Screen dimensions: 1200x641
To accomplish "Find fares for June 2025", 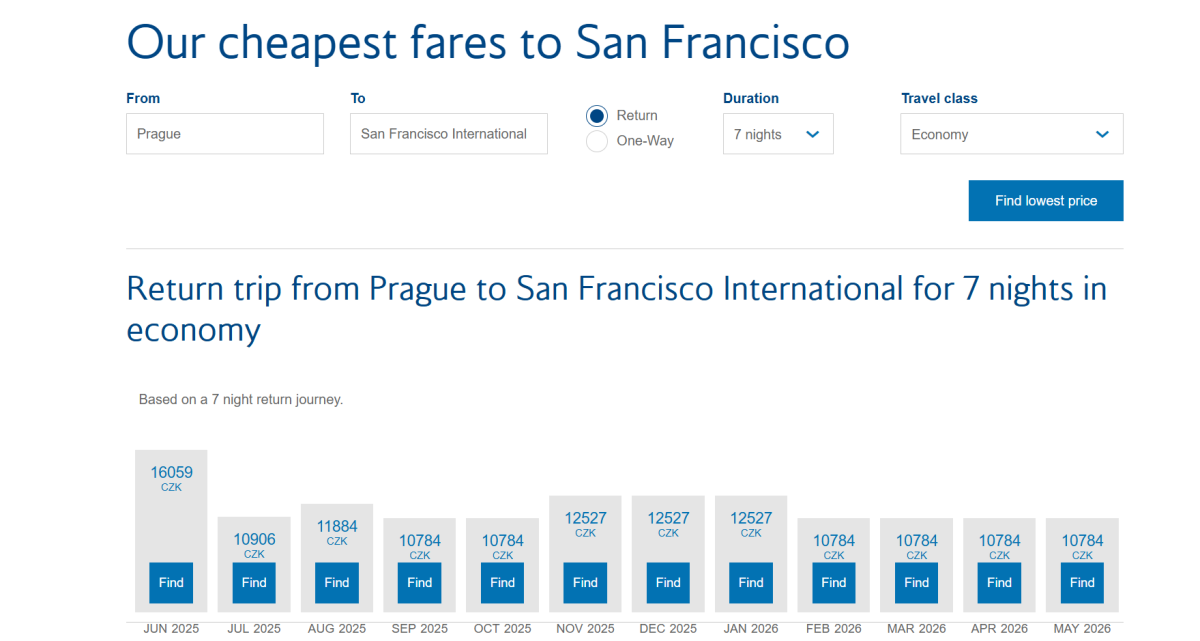I will [171, 583].
